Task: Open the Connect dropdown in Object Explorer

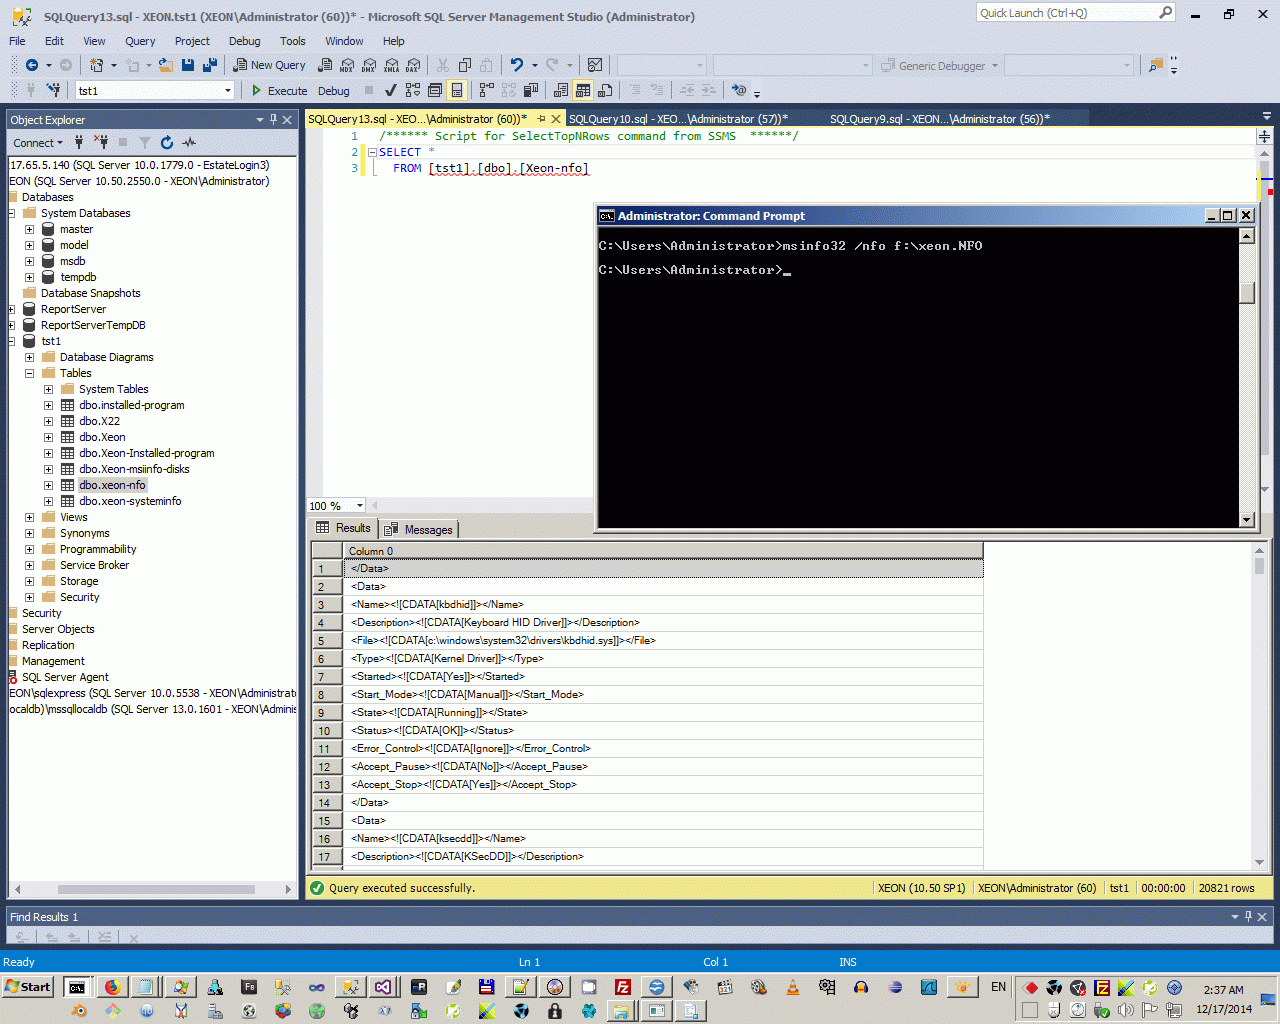Action: (x=38, y=143)
